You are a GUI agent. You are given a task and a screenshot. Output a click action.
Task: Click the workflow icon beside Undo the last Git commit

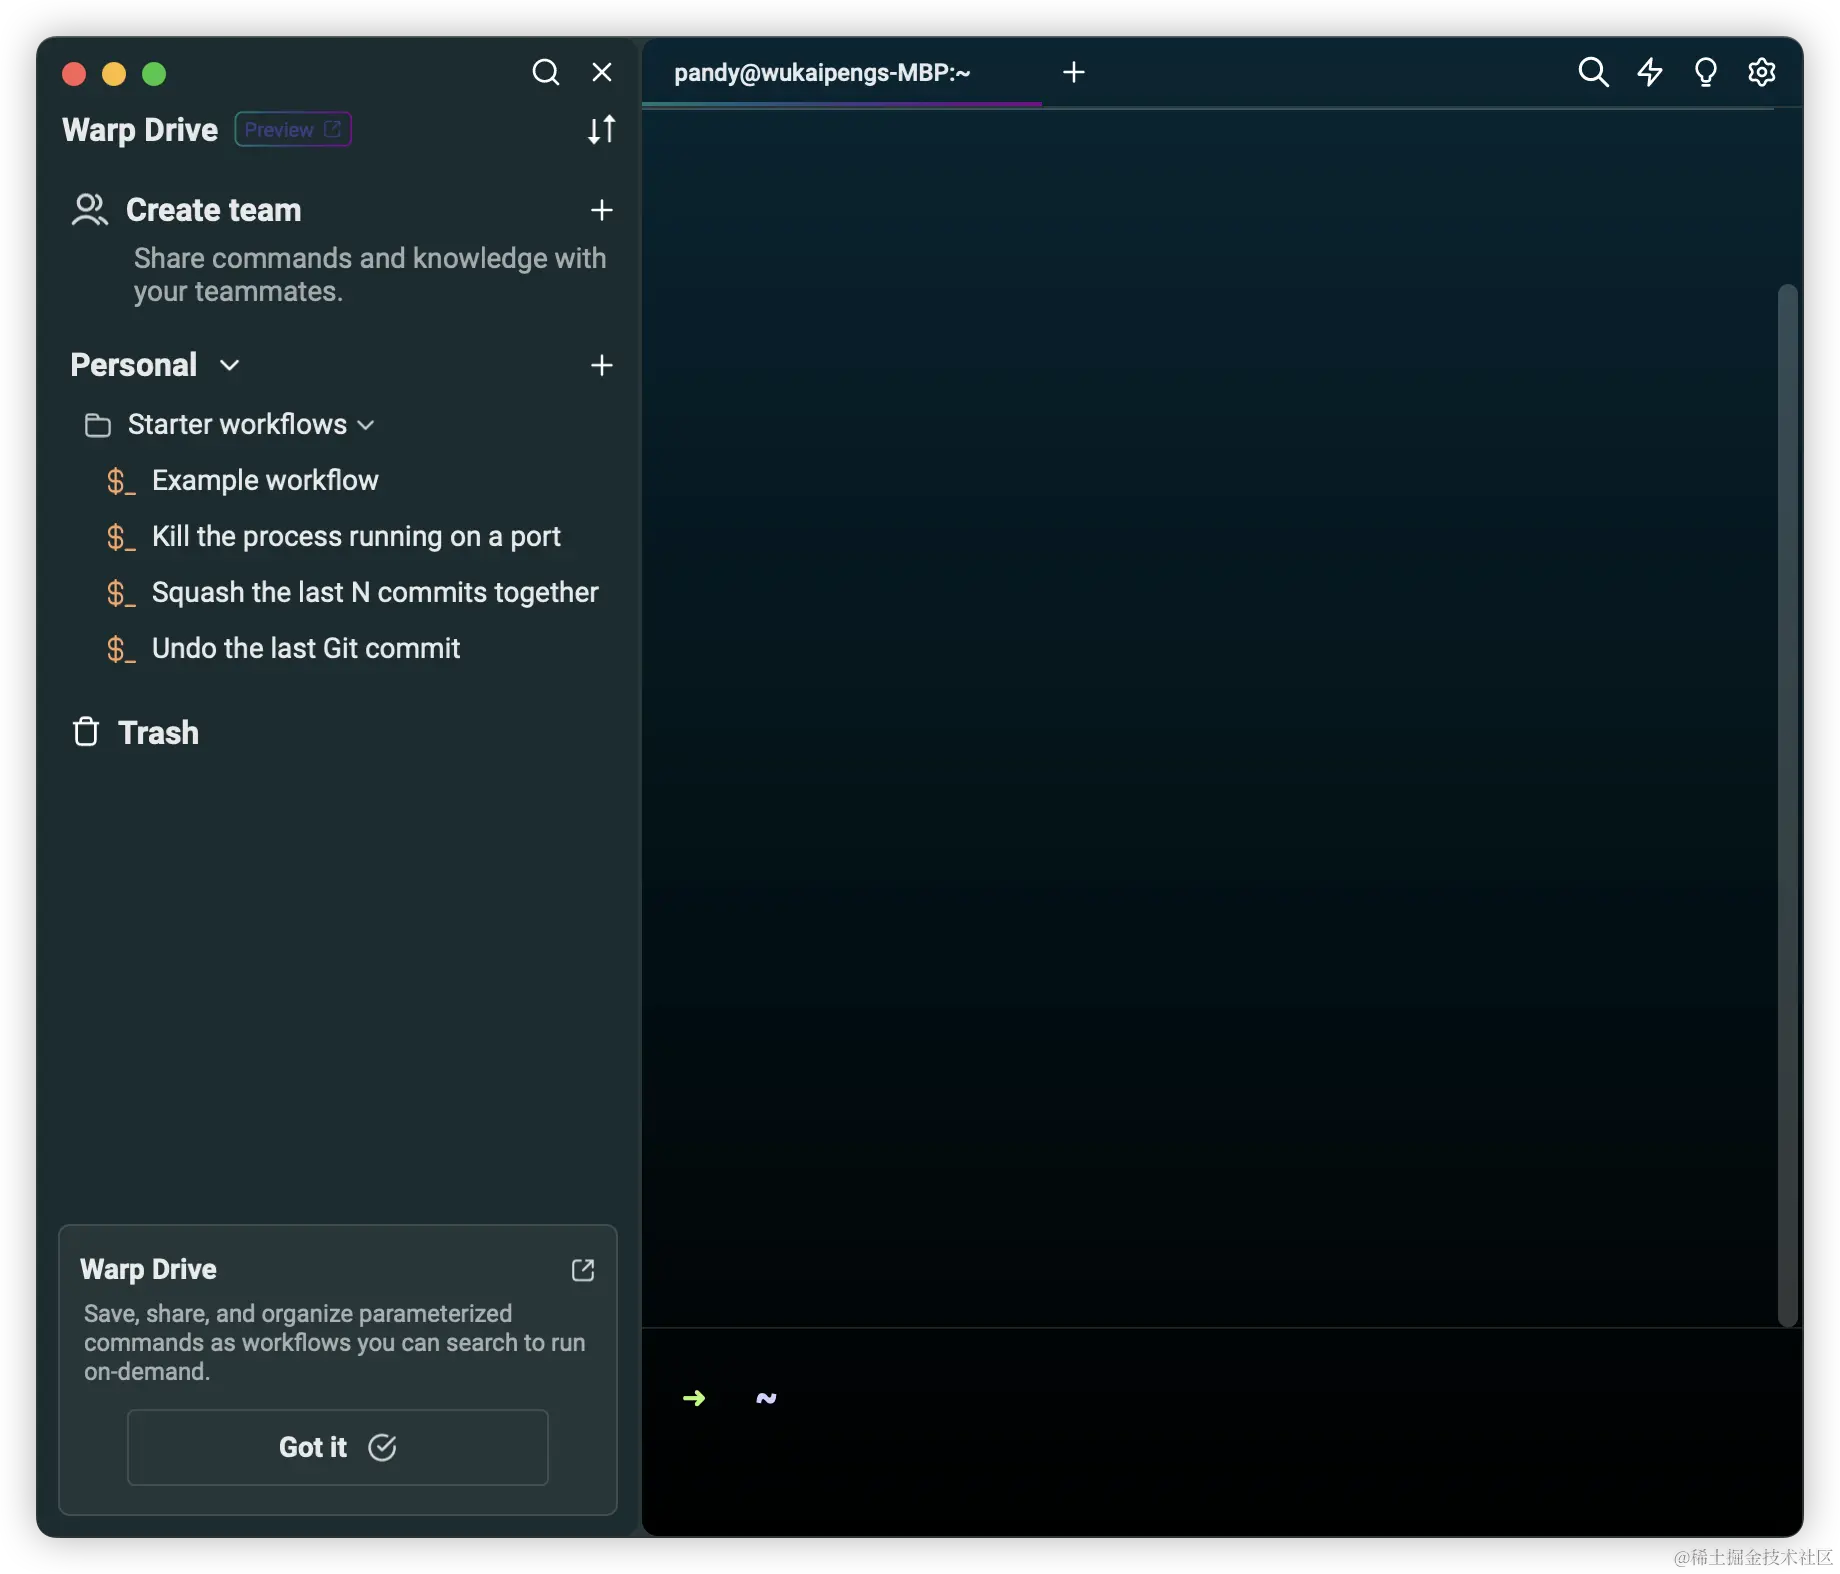coord(120,649)
